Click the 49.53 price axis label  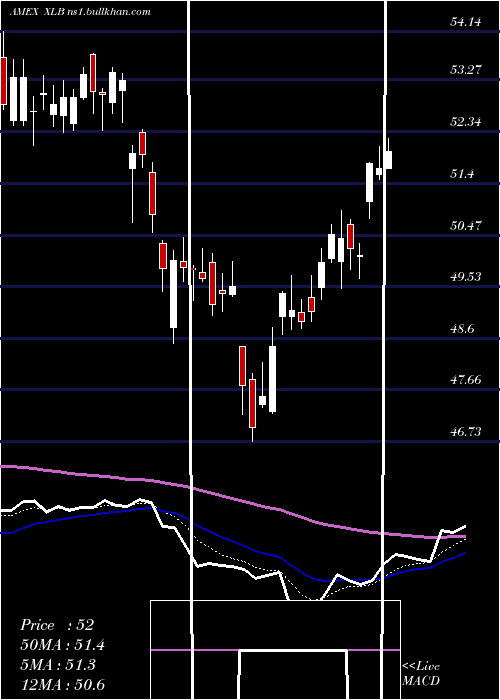point(466,277)
